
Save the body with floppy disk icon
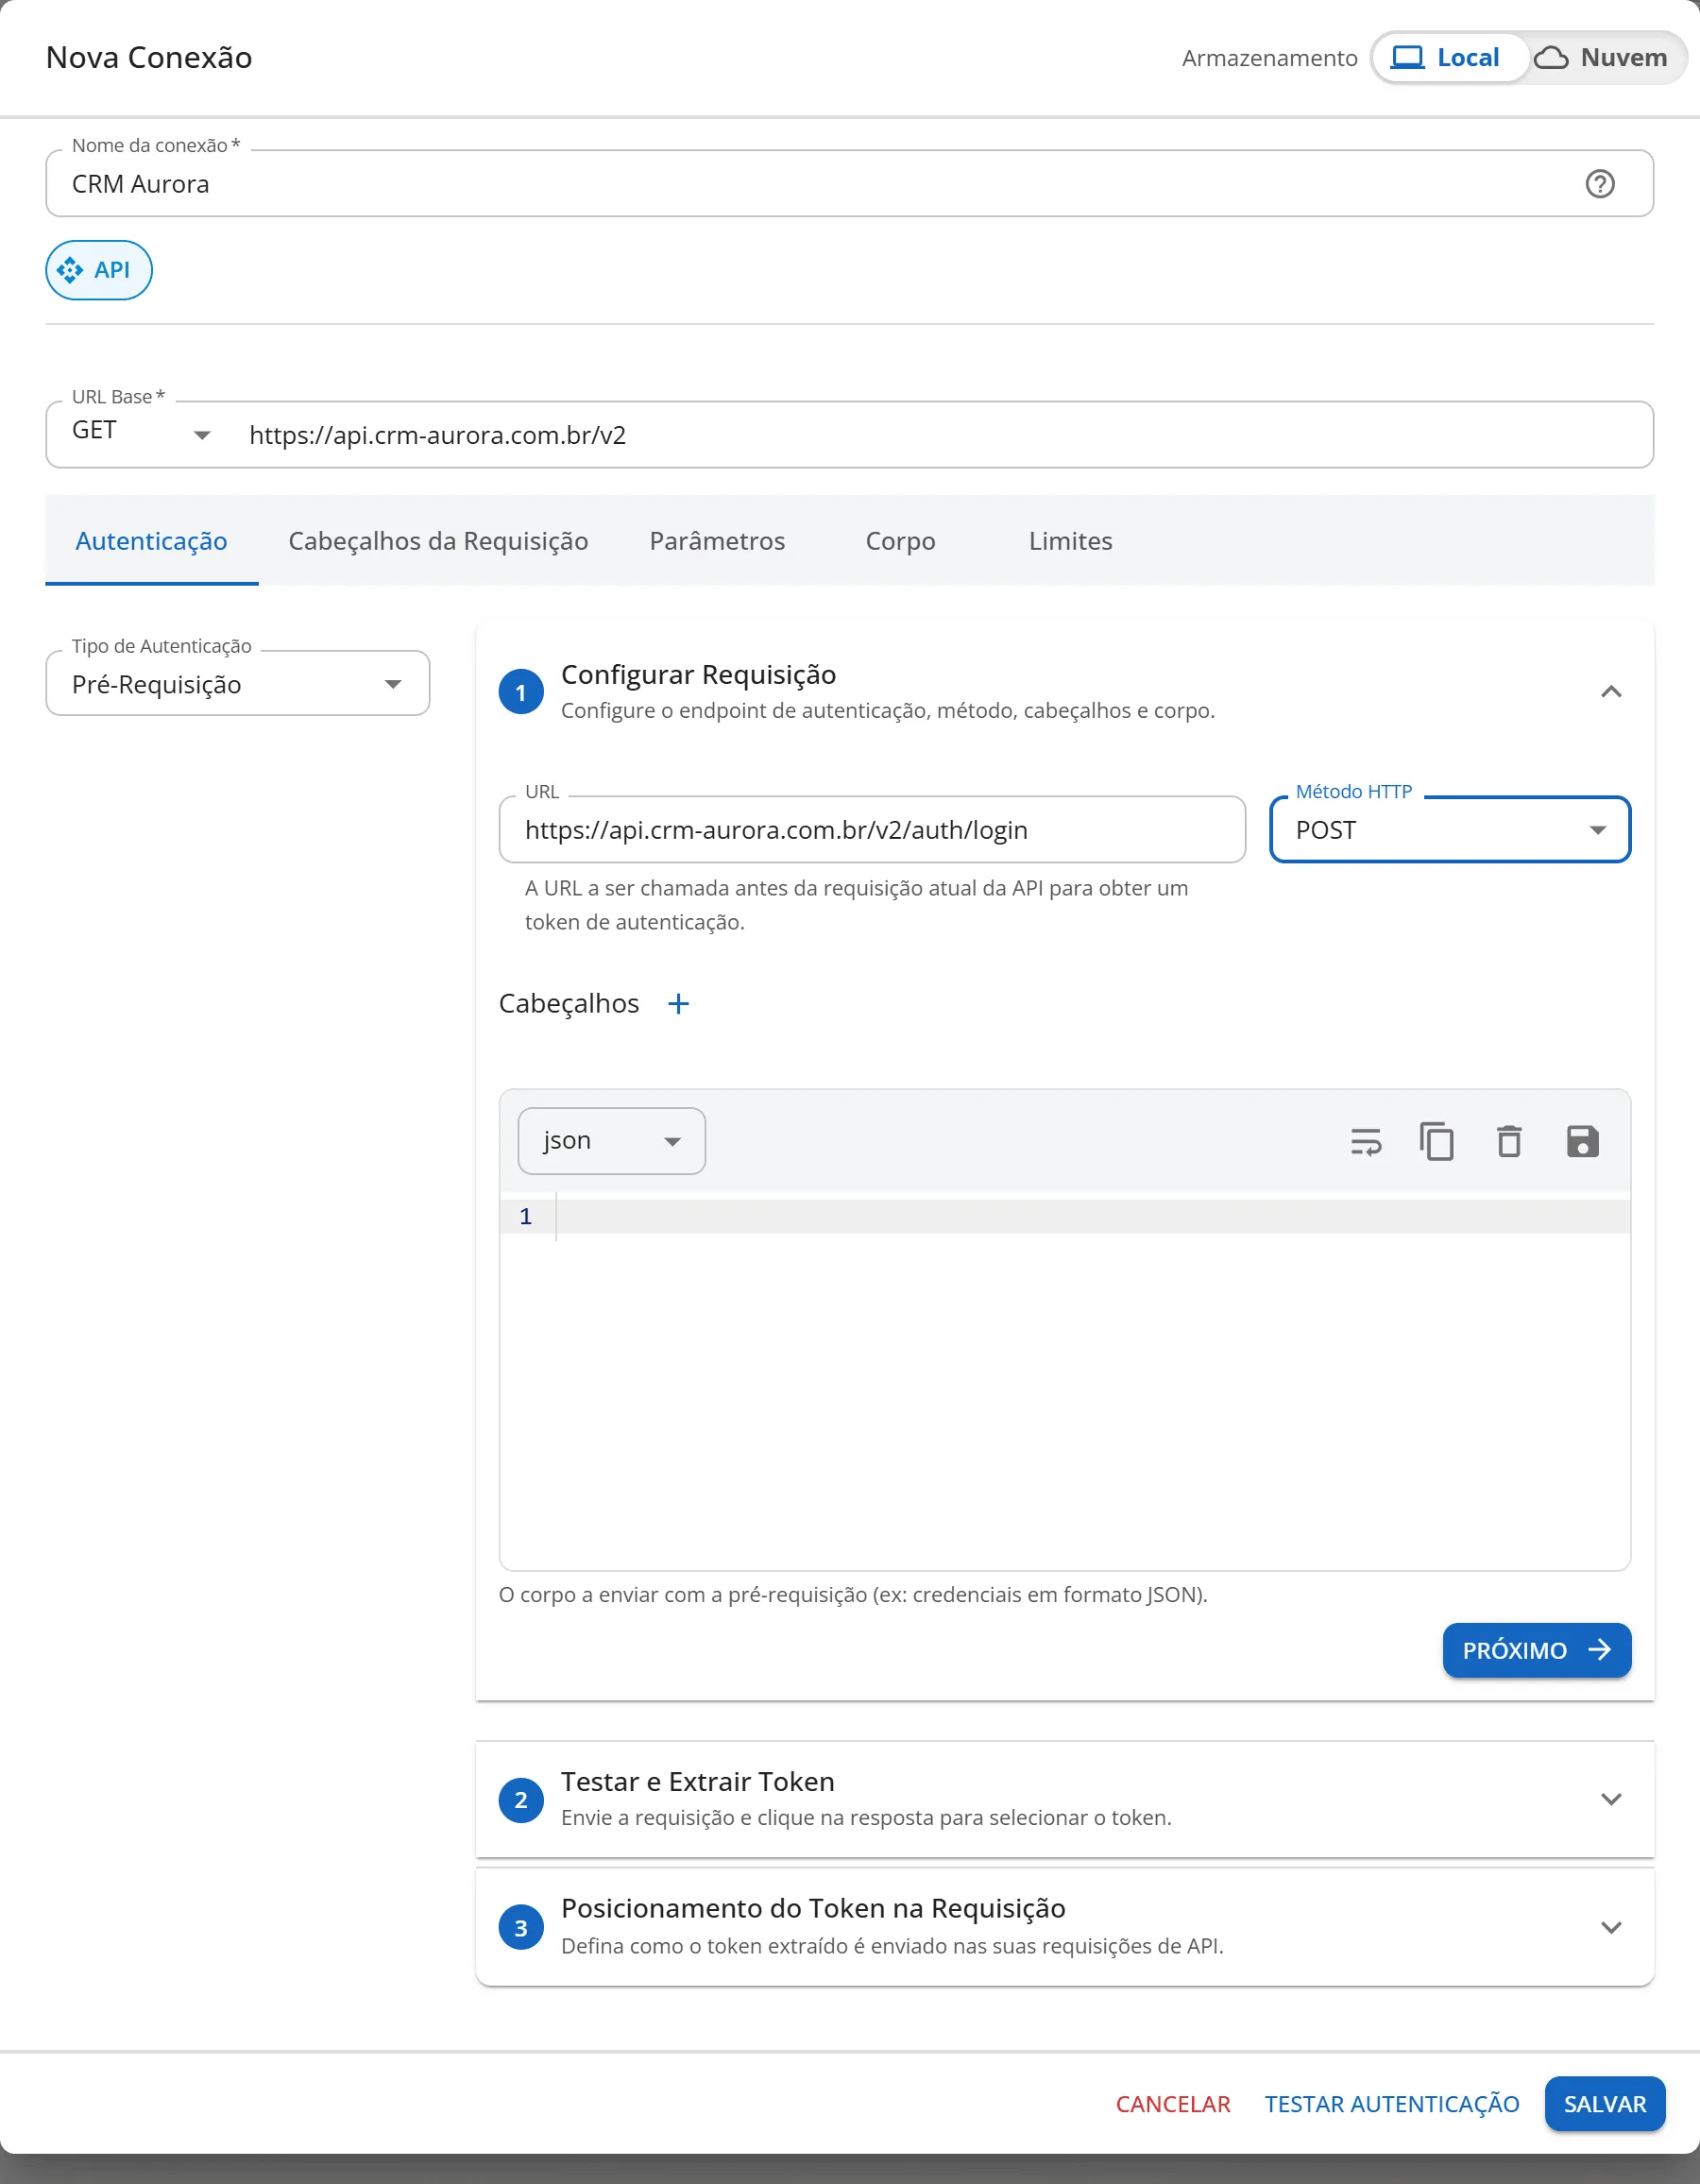click(x=1582, y=1141)
